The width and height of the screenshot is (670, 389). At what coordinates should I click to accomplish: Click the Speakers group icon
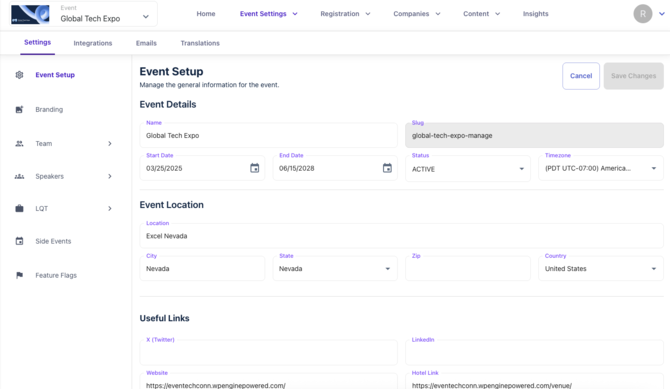pyautogui.click(x=19, y=176)
